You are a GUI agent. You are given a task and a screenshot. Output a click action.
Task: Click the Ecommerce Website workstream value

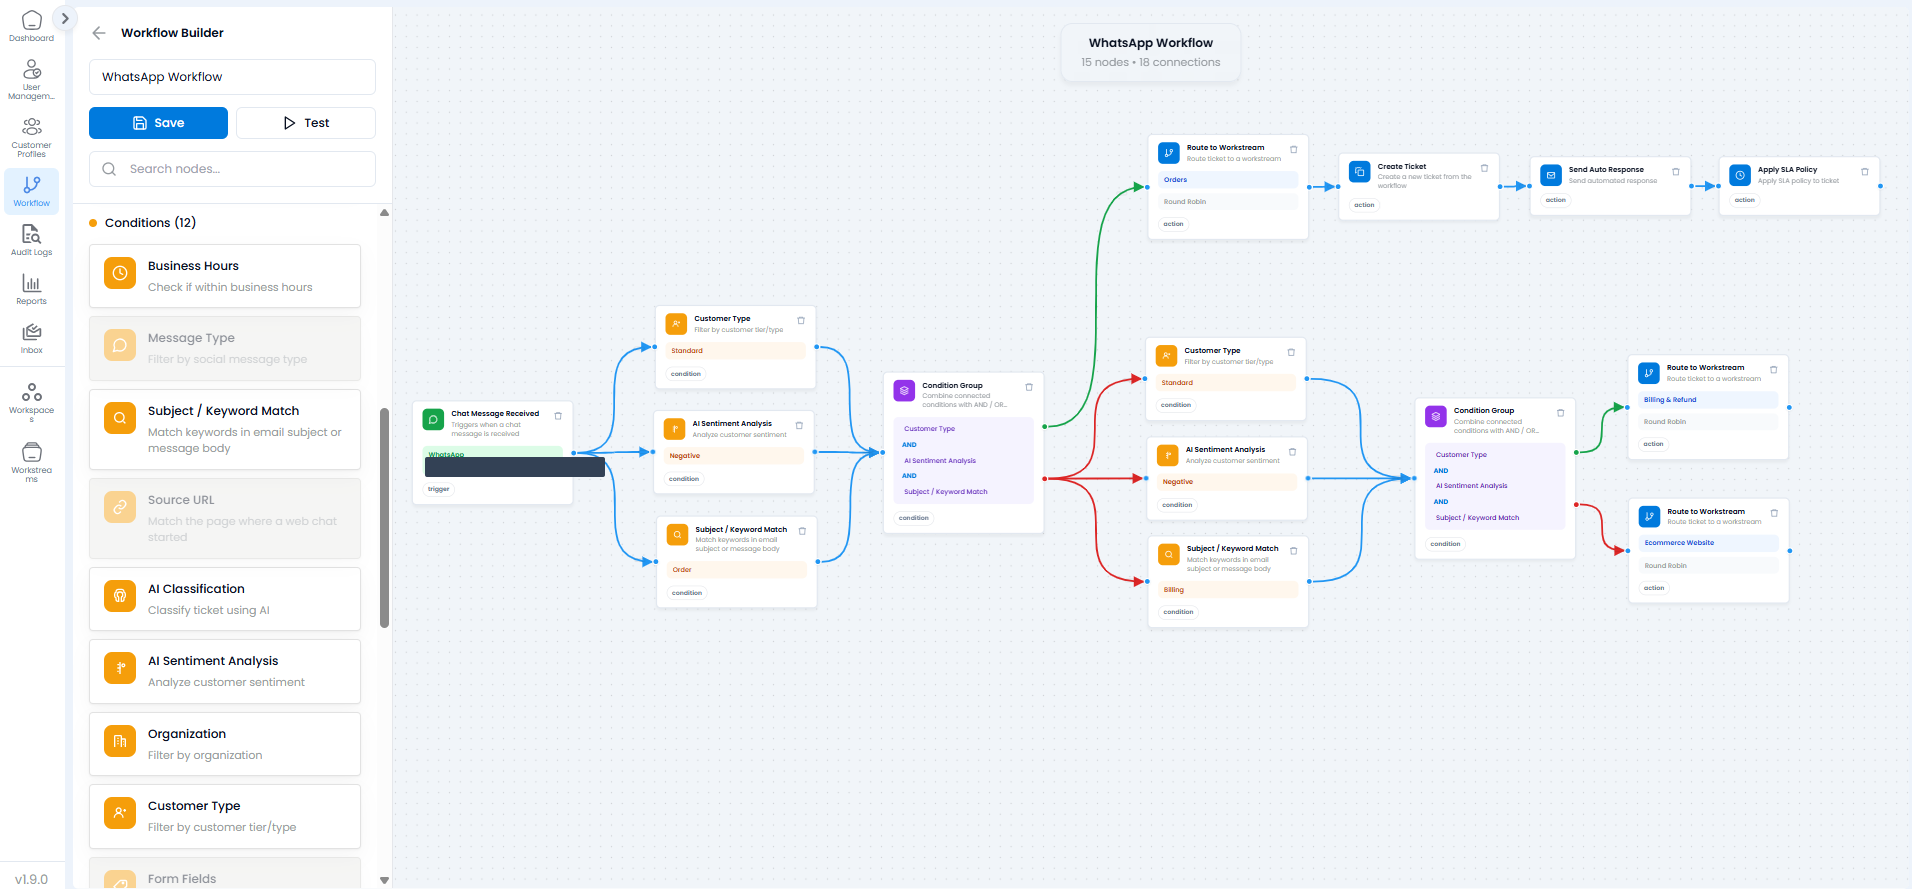1709,543
